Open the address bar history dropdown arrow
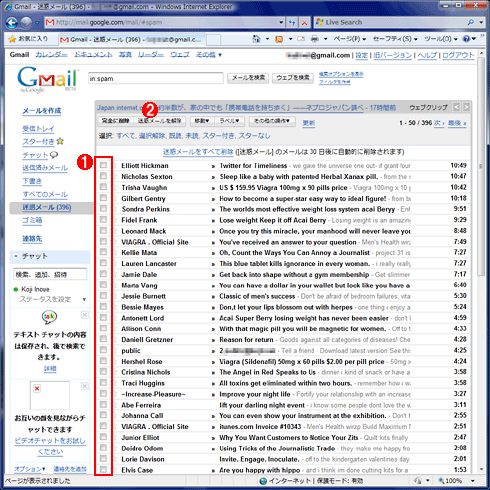The width and height of the screenshot is (490, 490). coord(281,22)
